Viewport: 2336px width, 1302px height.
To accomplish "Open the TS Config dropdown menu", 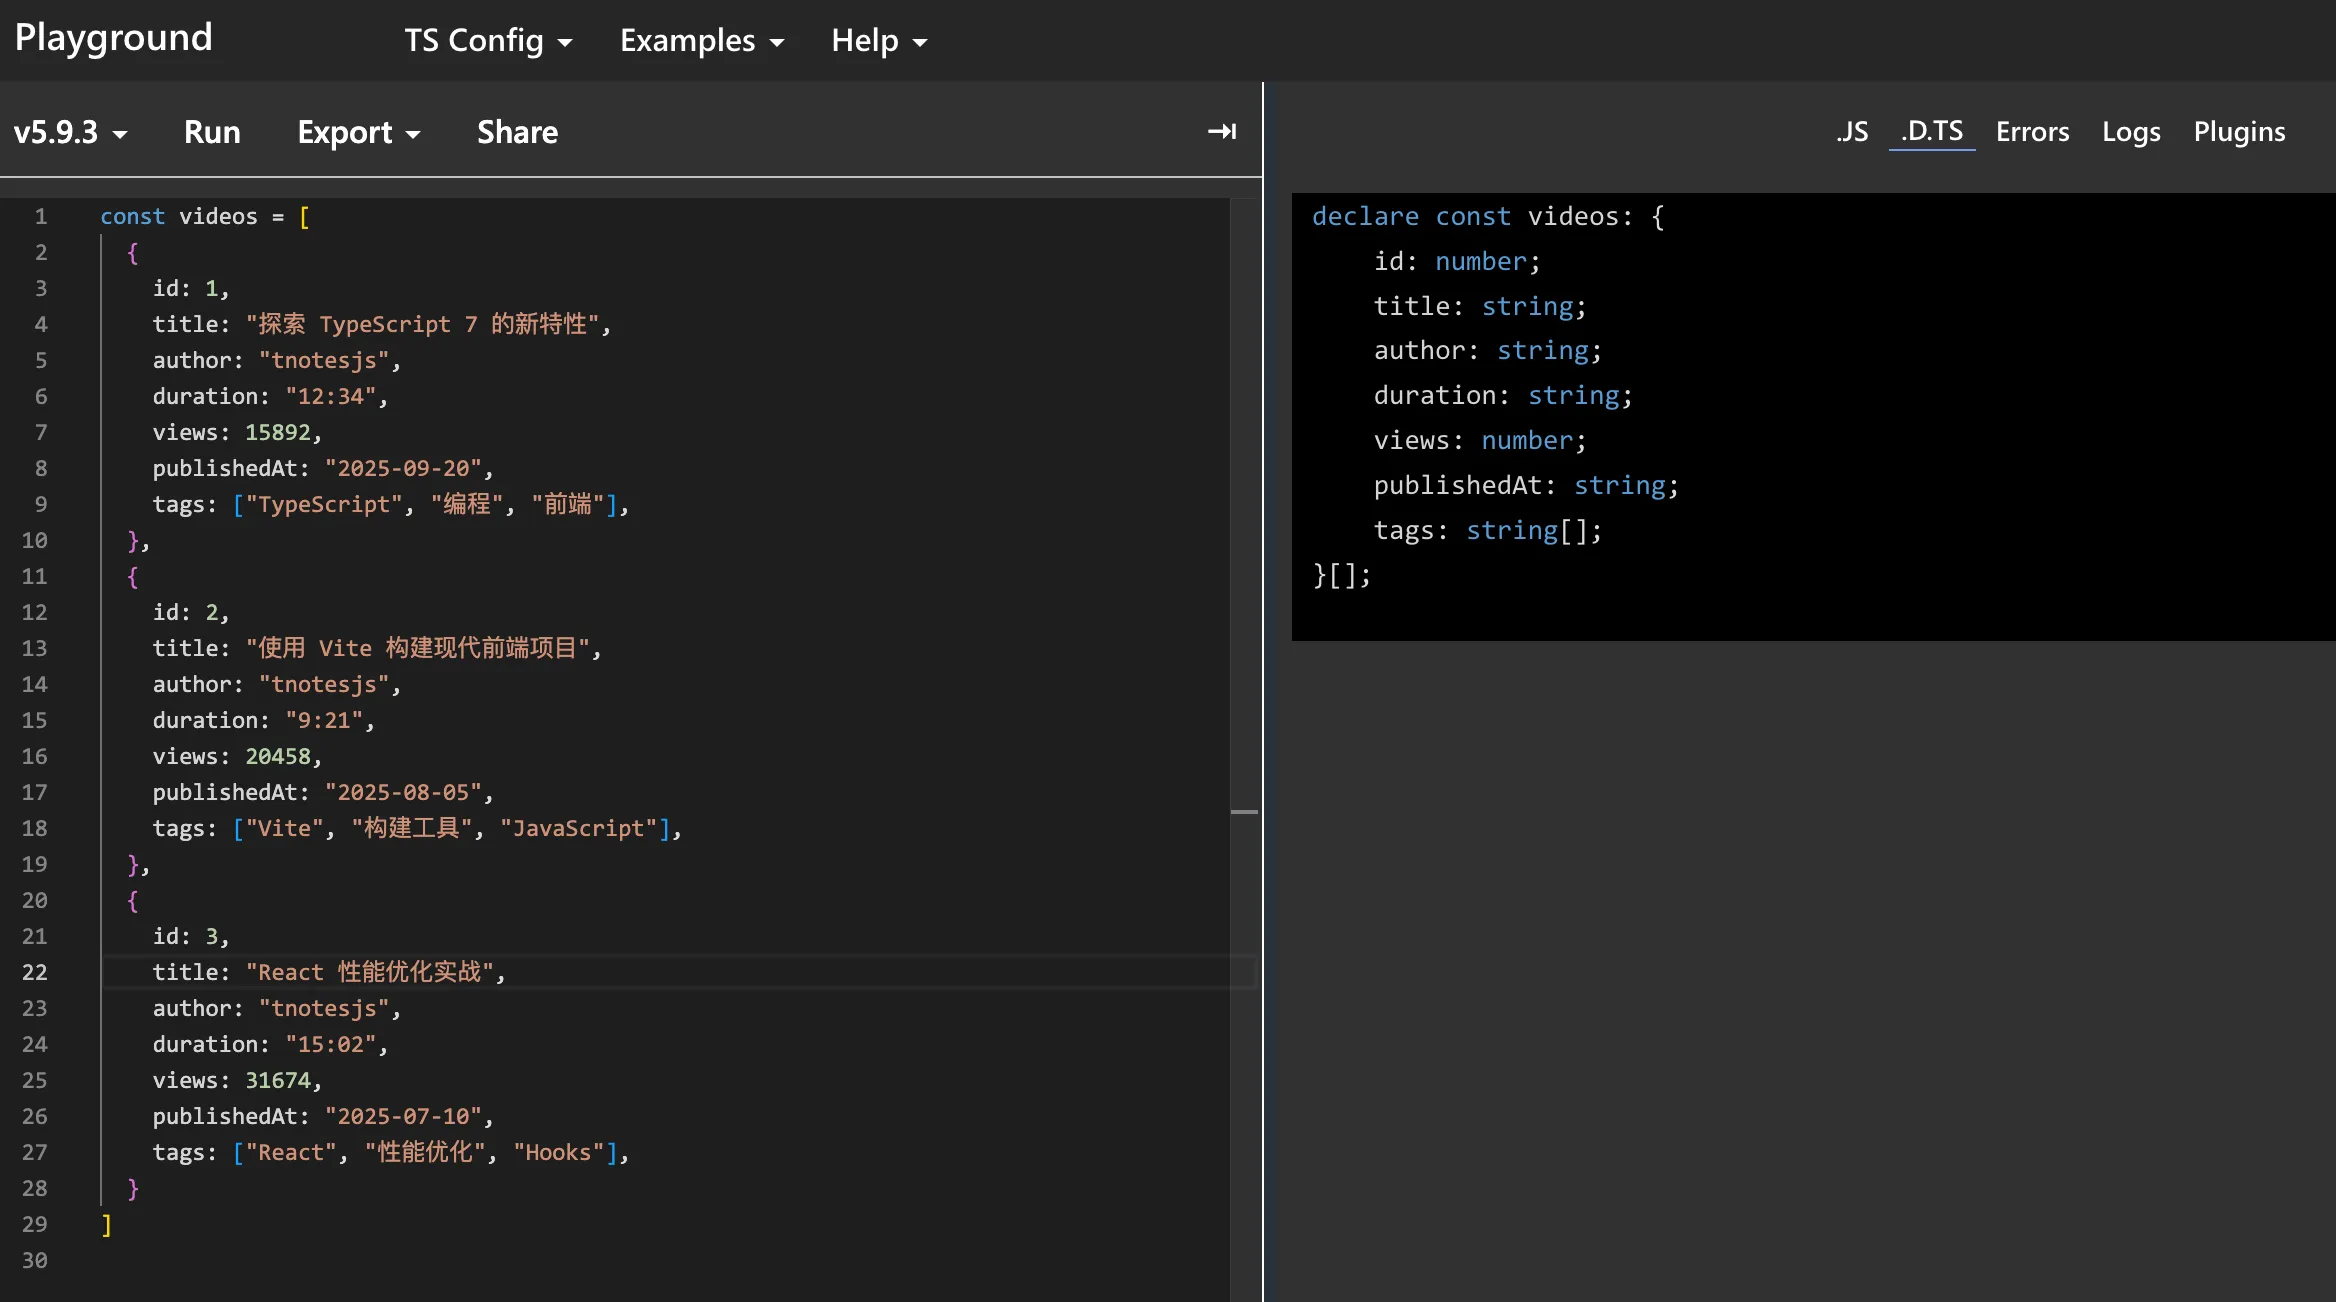I will click(488, 40).
